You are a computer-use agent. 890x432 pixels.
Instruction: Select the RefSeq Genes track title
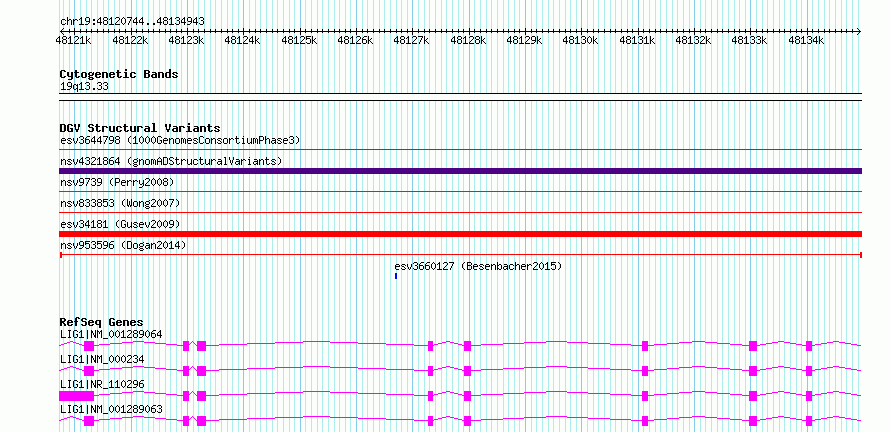click(101, 322)
